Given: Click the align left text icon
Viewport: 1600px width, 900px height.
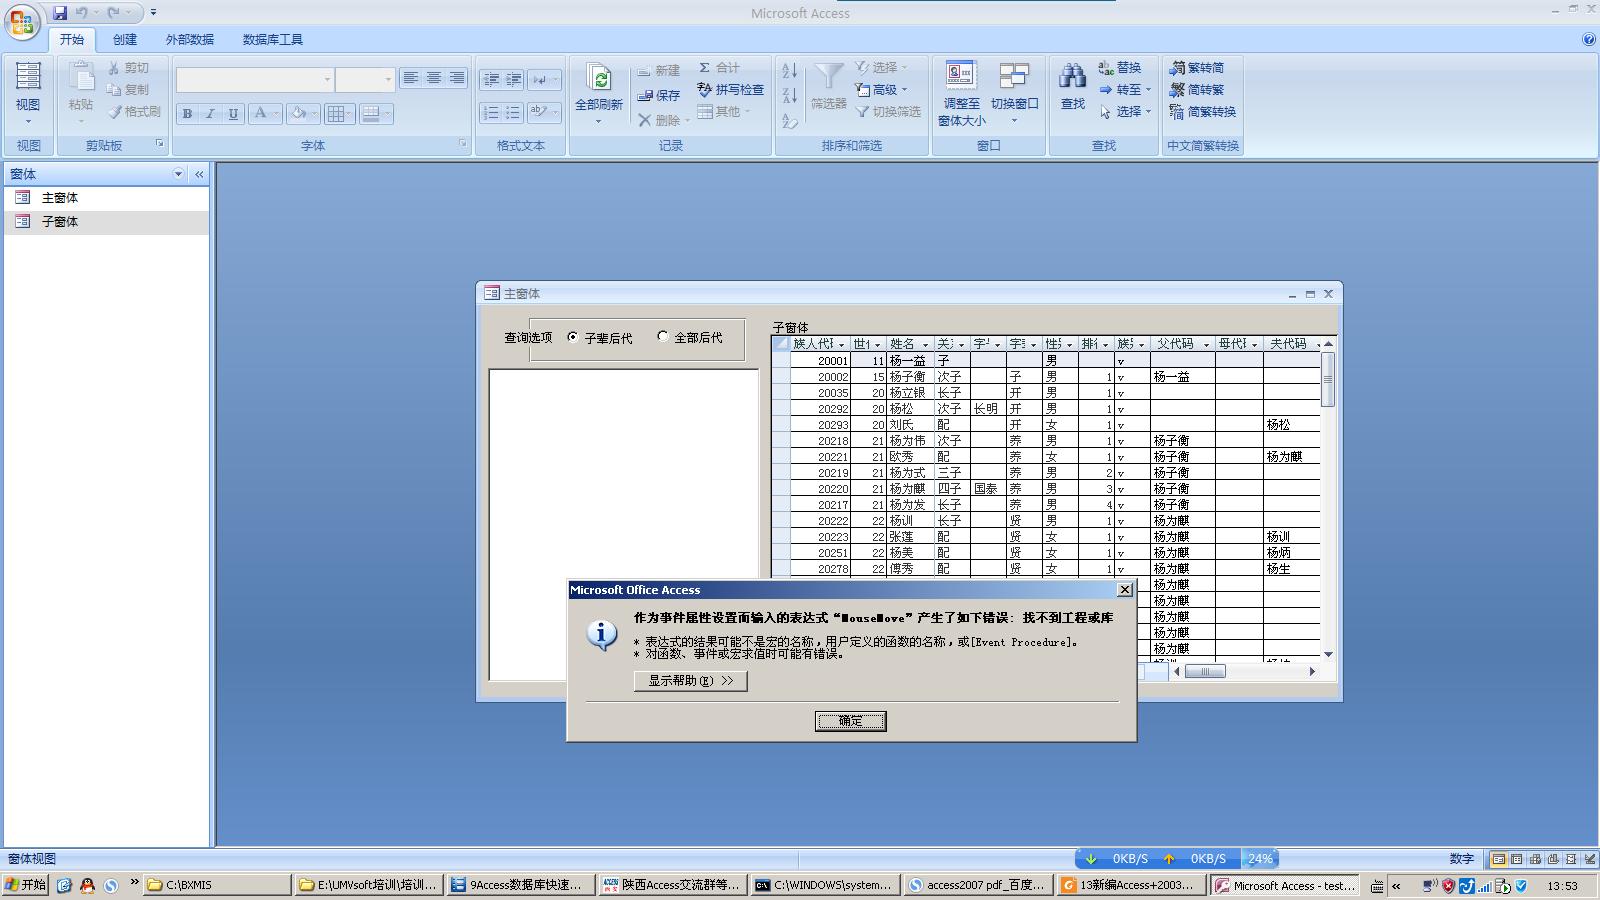Looking at the screenshot, I should click(x=411, y=78).
